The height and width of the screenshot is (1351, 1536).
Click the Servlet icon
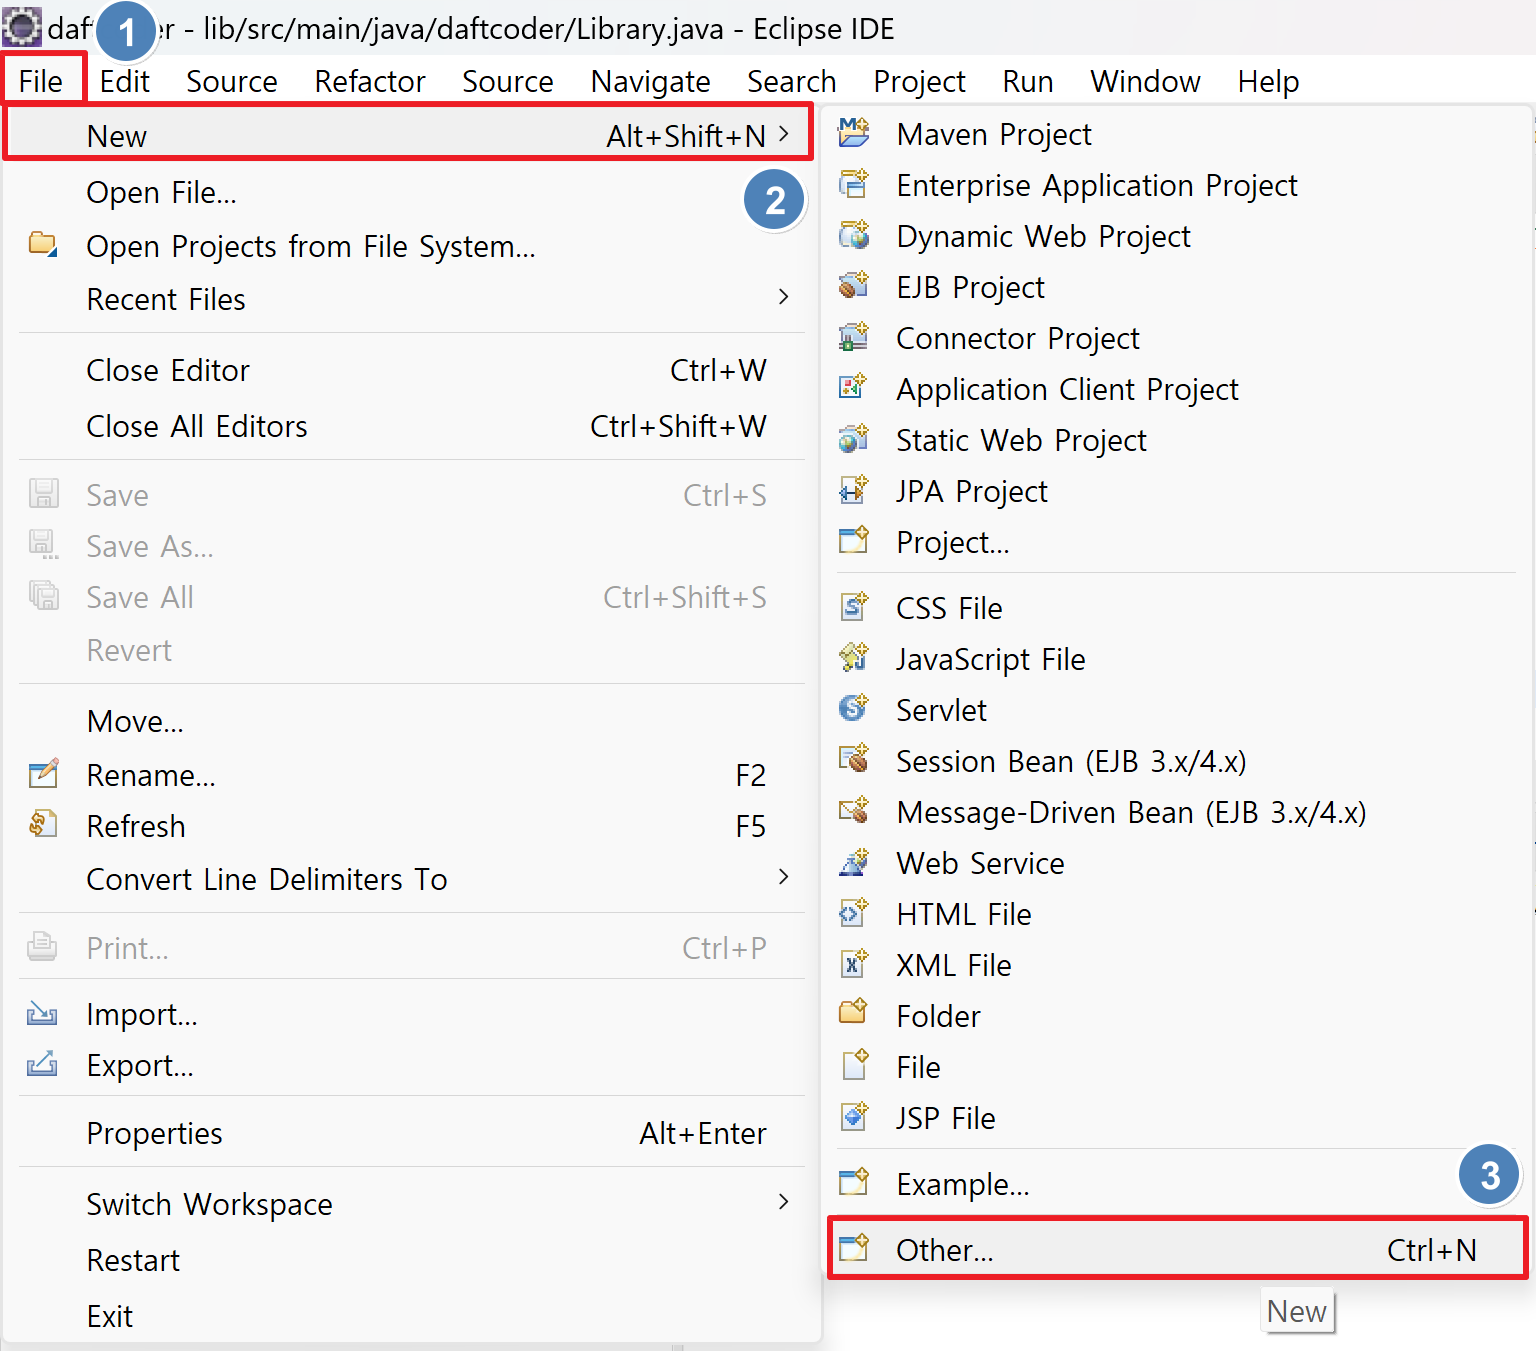click(x=854, y=709)
